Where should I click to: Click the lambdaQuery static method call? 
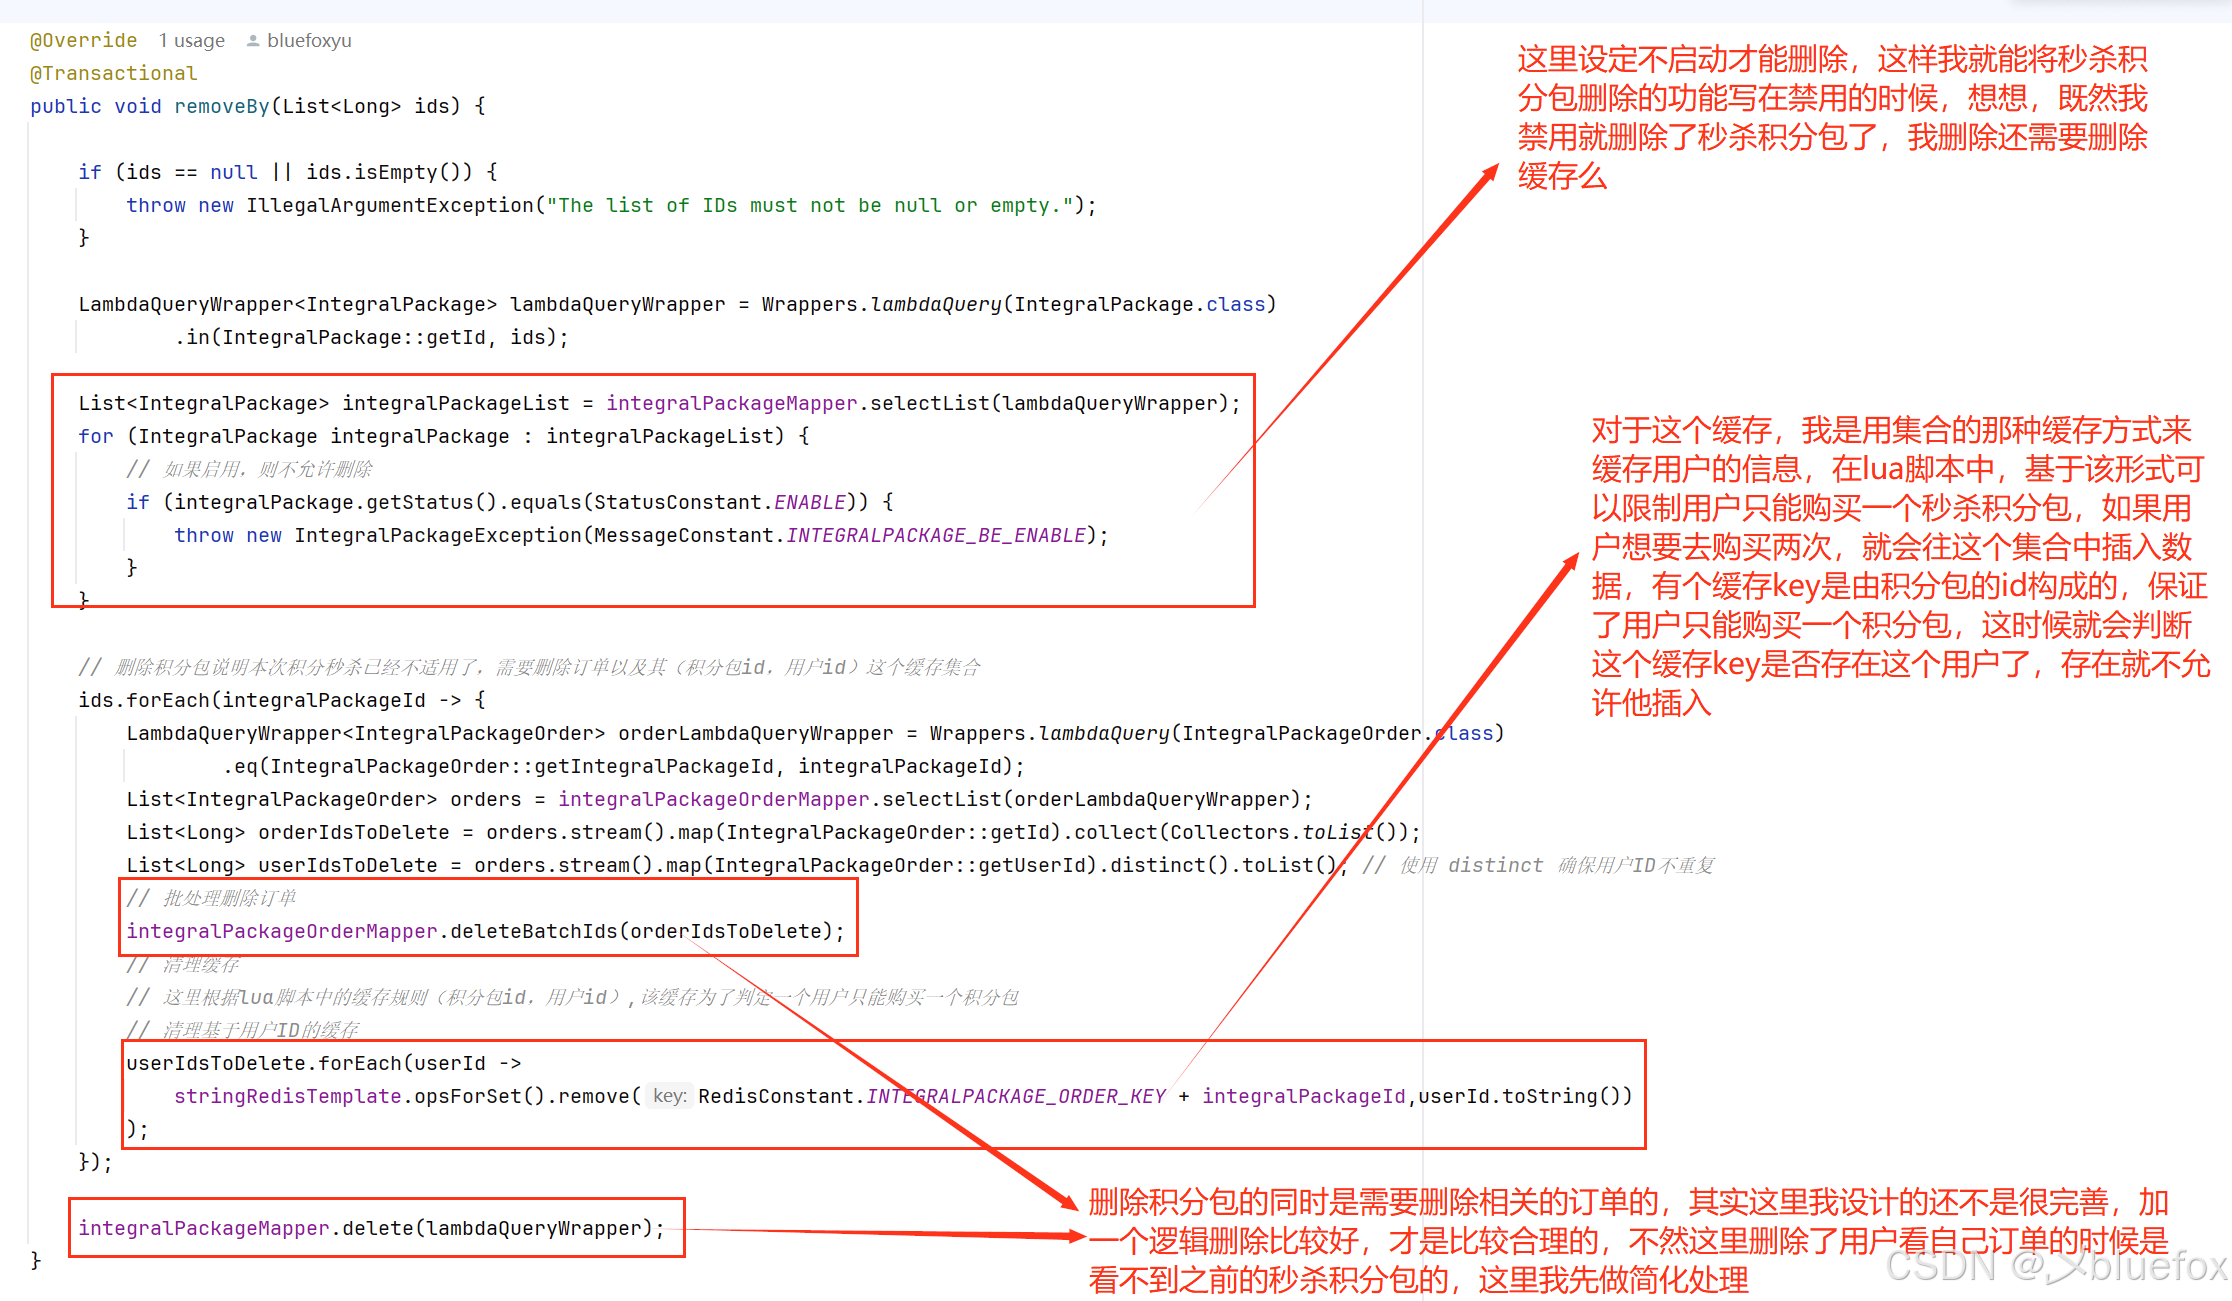click(936, 305)
